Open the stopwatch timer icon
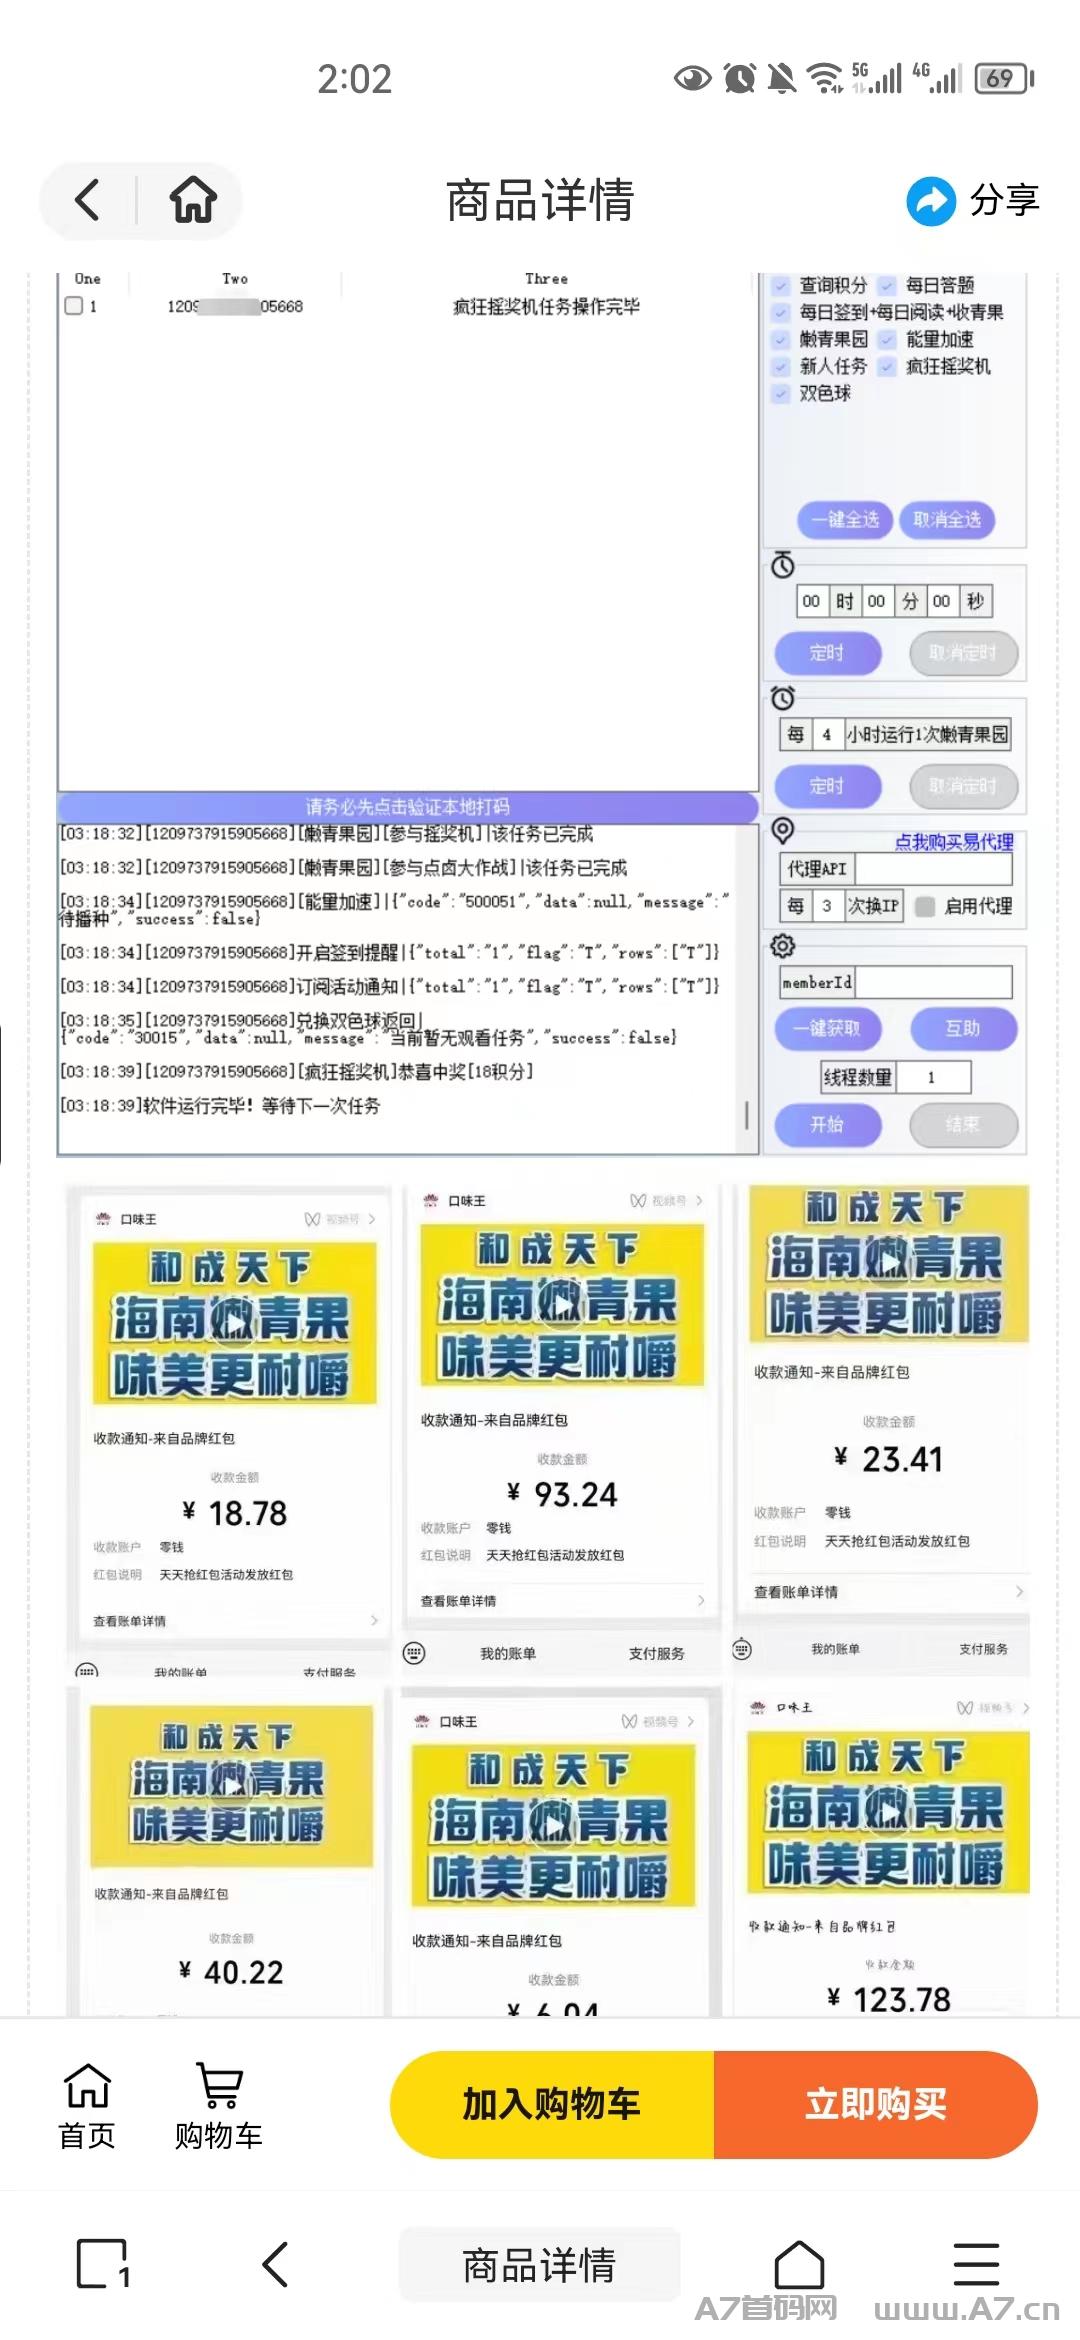The image size is (1080, 2340). coord(783,566)
